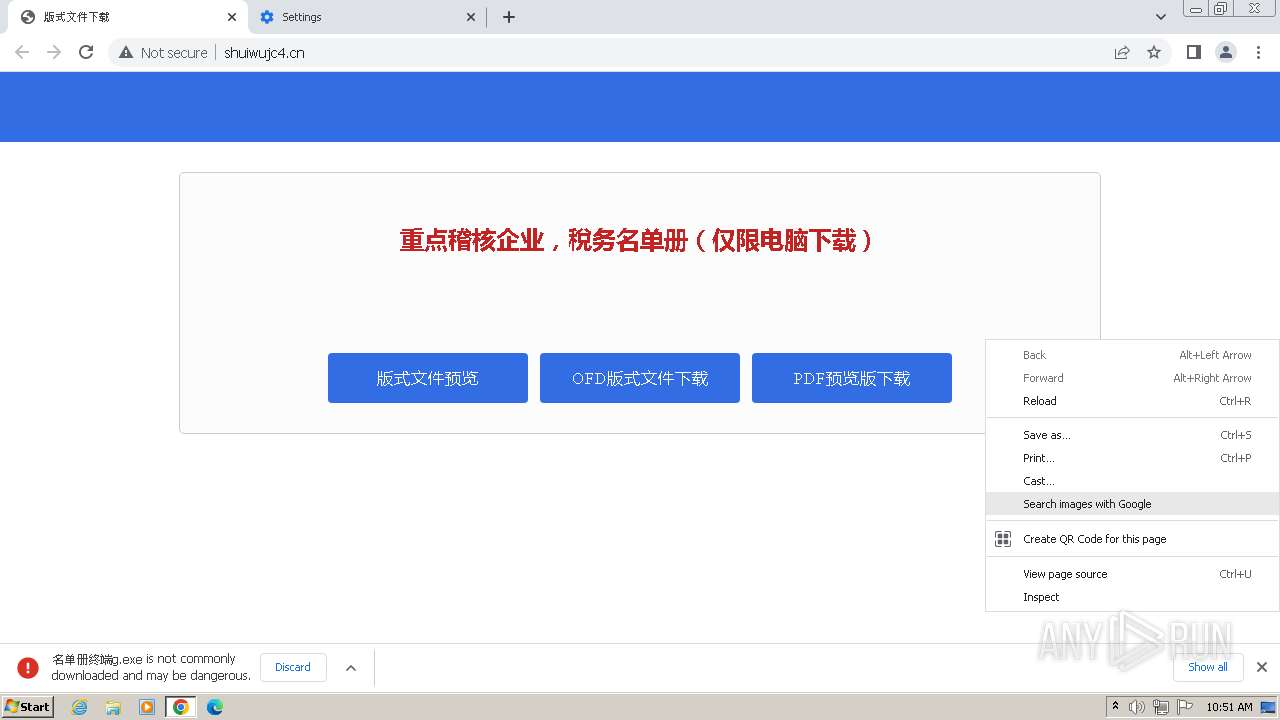Click the download warning message text
Screen dimensions: 1280x720
coord(151,667)
